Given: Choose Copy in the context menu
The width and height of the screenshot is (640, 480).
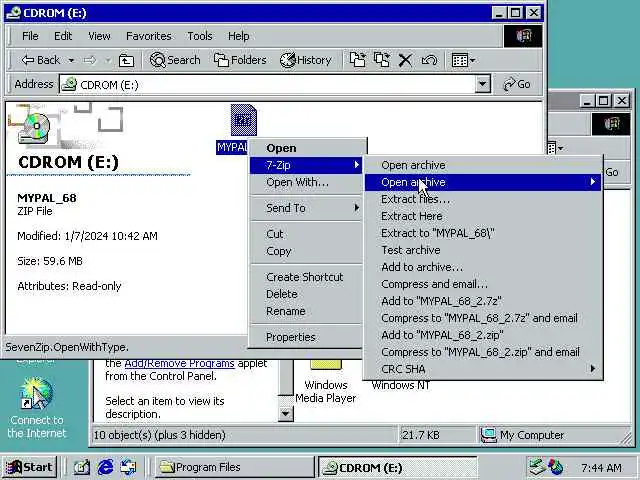Looking at the screenshot, I should 306,251.
